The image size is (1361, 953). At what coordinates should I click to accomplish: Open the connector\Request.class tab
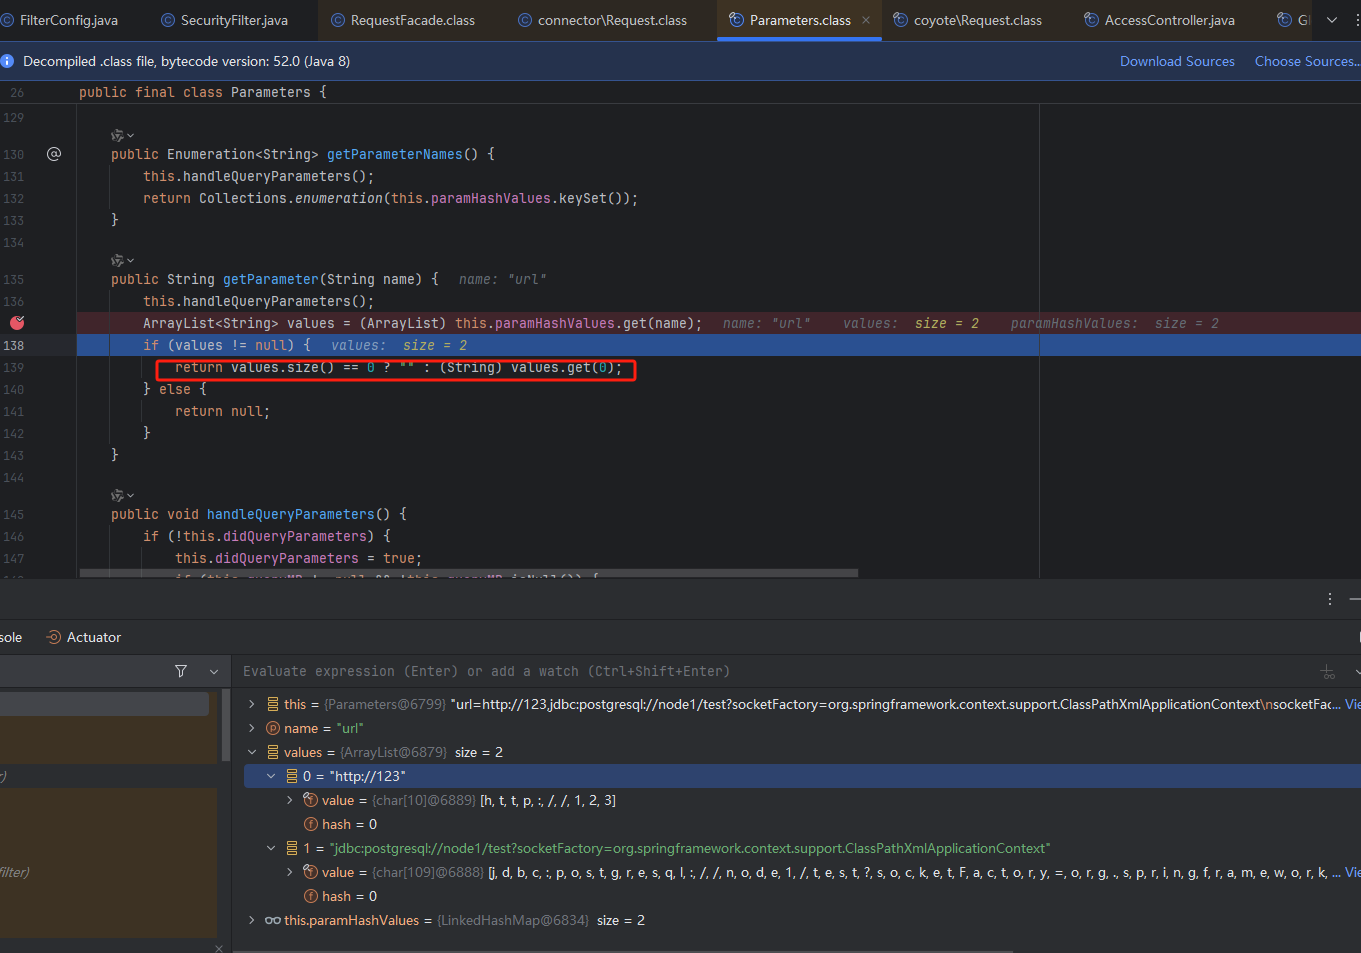pyautogui.click(x=603, y=20)
